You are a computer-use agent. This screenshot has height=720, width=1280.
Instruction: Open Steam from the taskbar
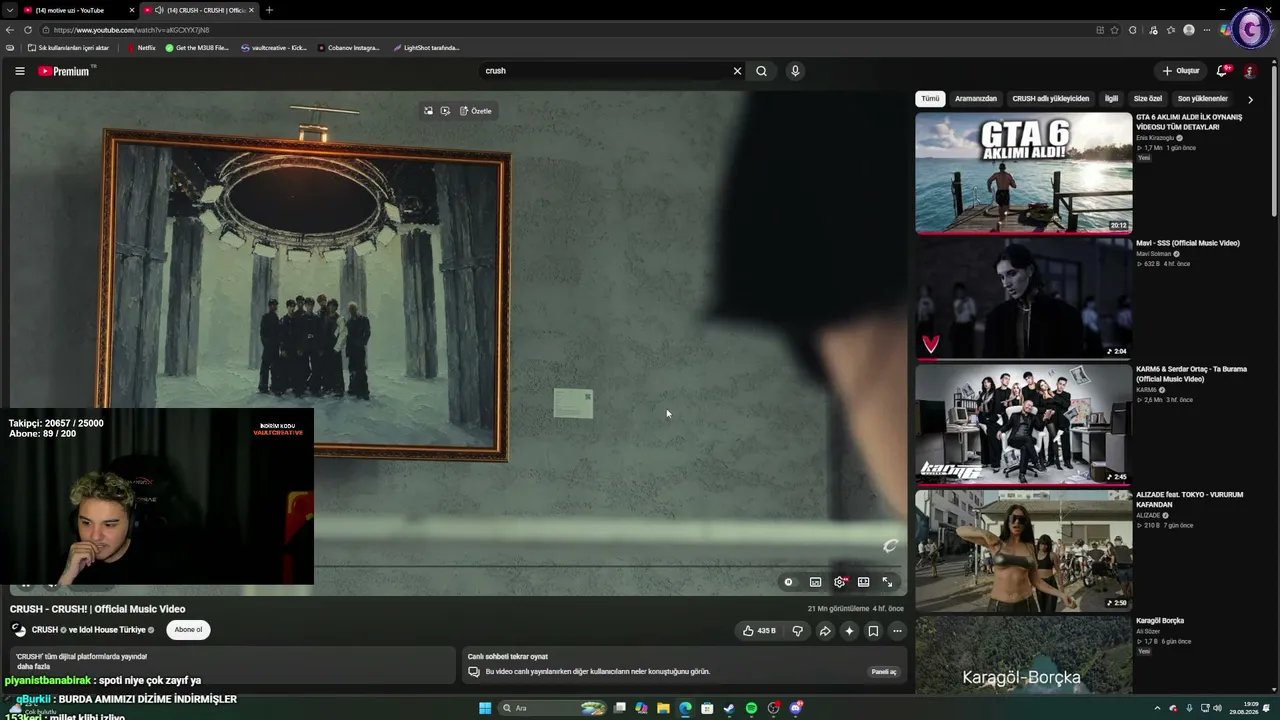pos(729,708)
